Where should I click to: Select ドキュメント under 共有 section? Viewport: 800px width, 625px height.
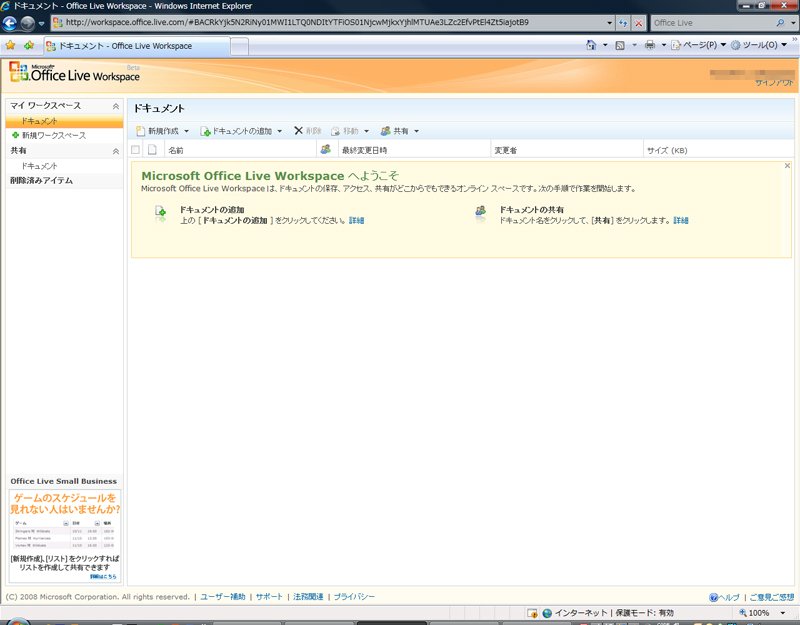[x=39, y=166]
